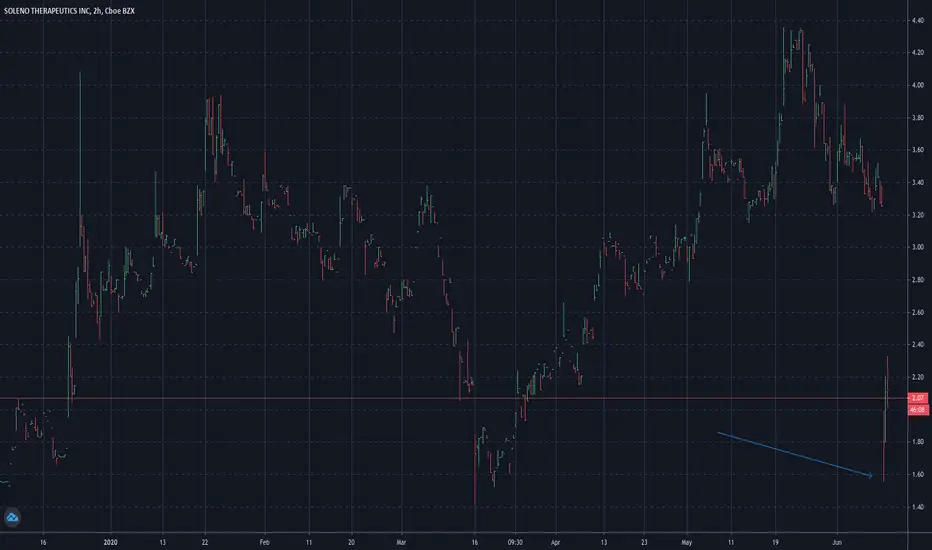Click the 3.80 price axis label

(918, 118)
